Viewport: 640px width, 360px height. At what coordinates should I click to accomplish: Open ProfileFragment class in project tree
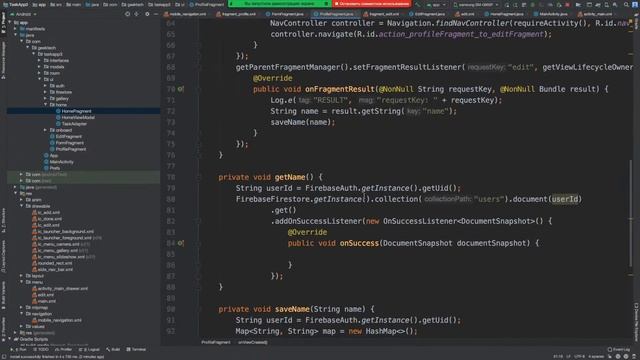(x=71, y=149)
